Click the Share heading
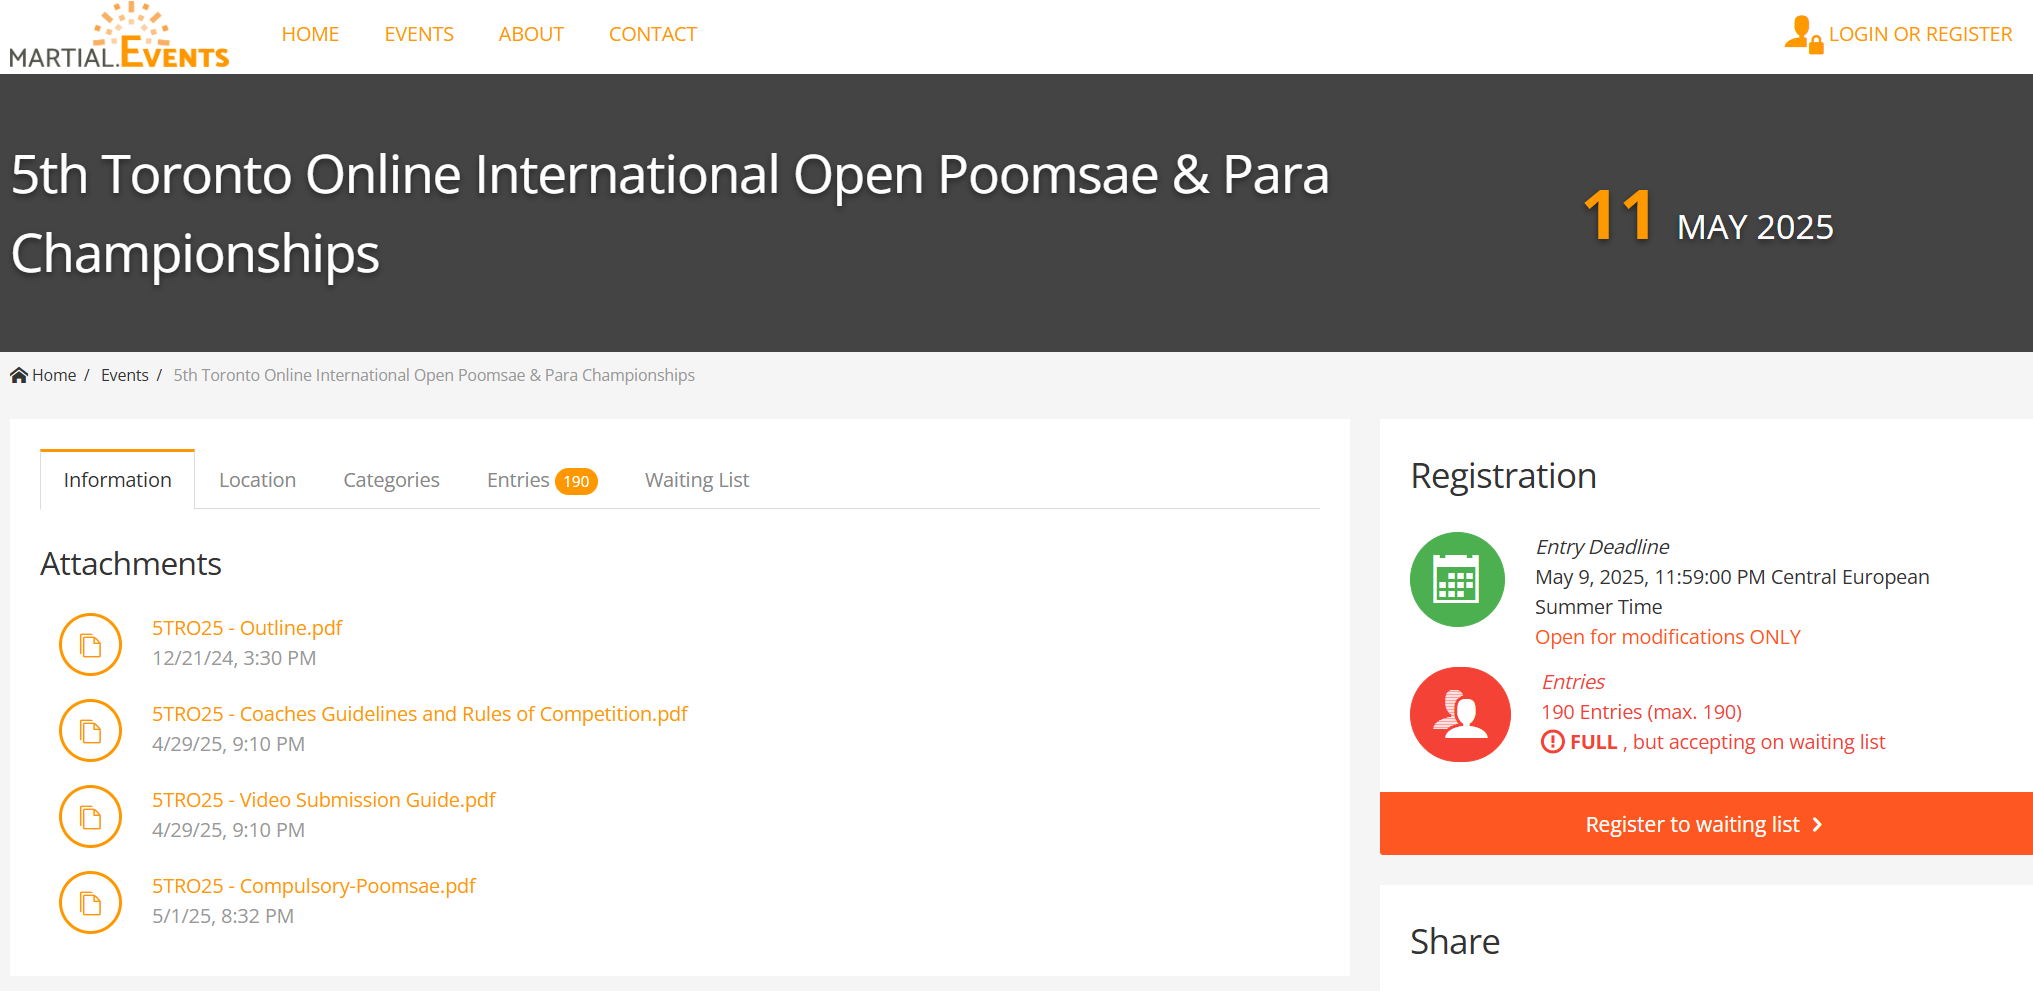 (1455, 942)
